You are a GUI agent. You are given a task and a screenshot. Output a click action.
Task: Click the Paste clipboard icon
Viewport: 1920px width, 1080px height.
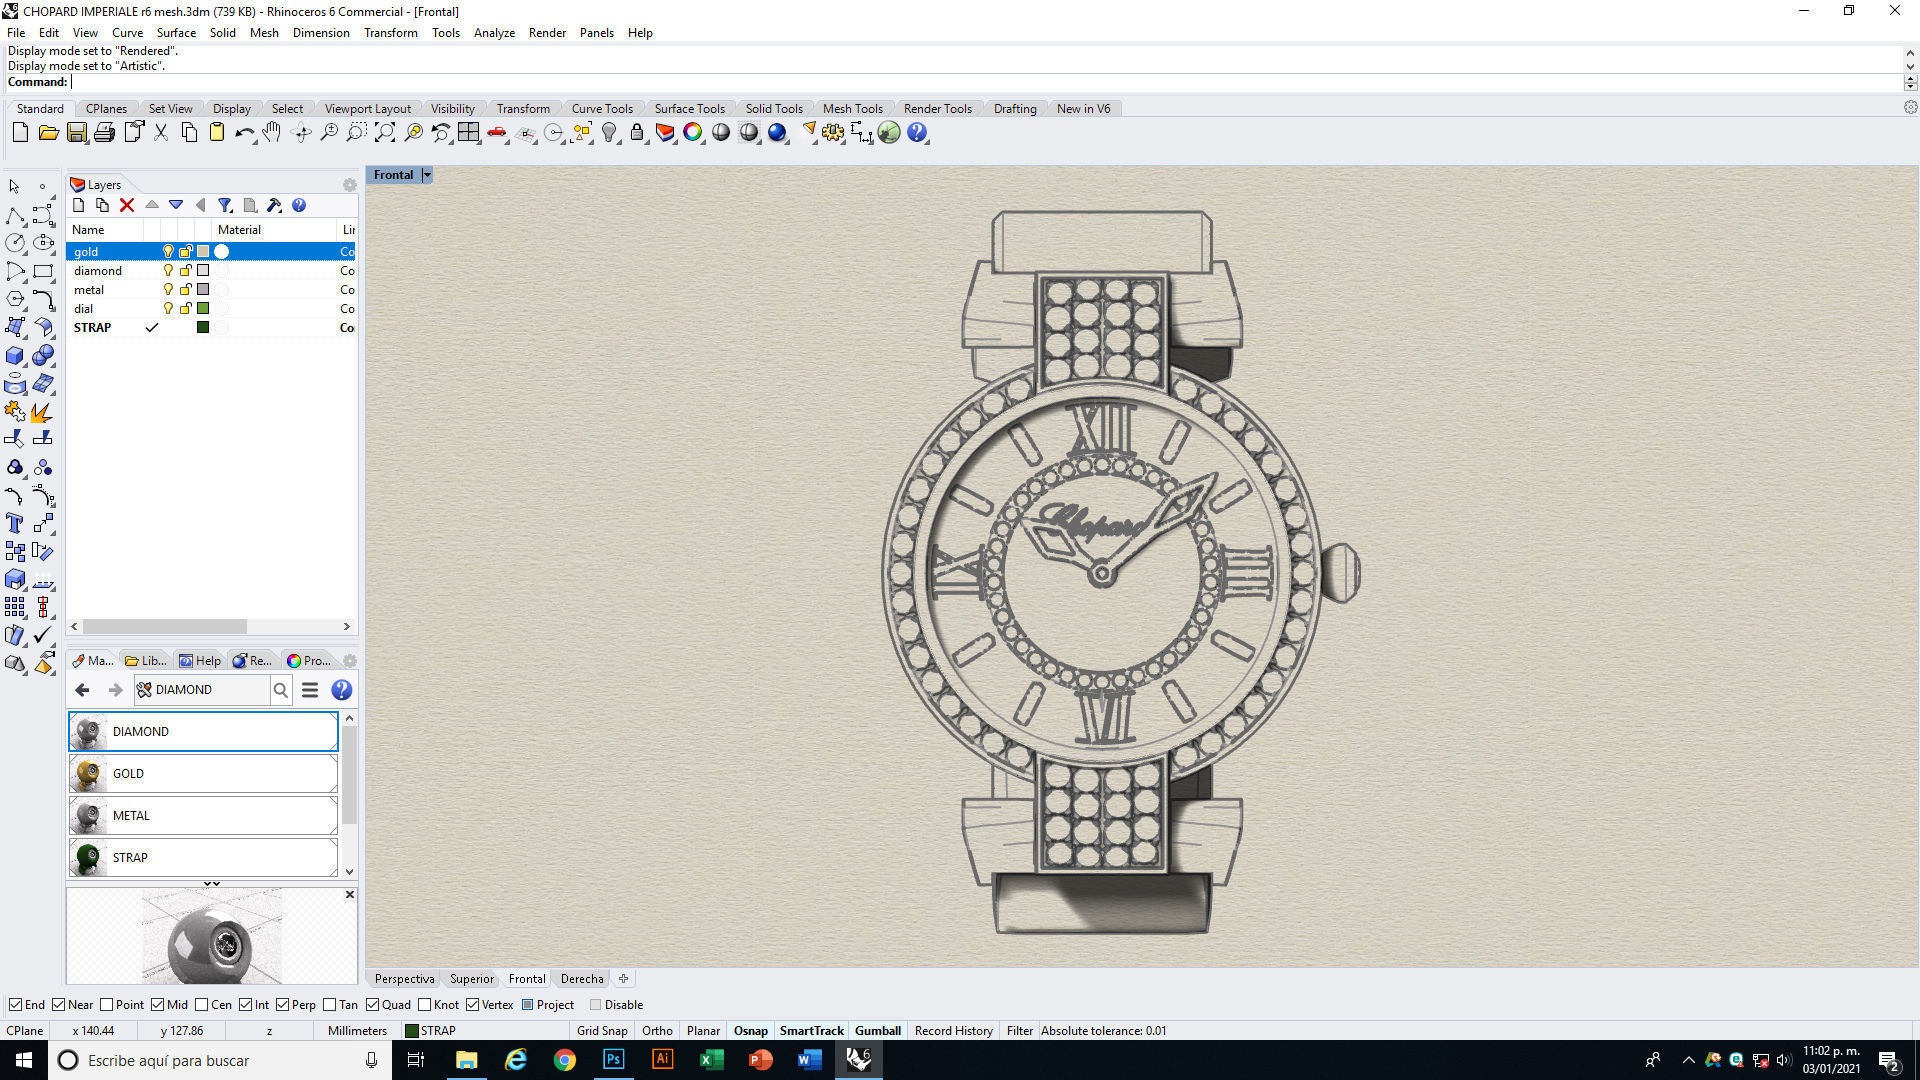click(x=216, y=132)
